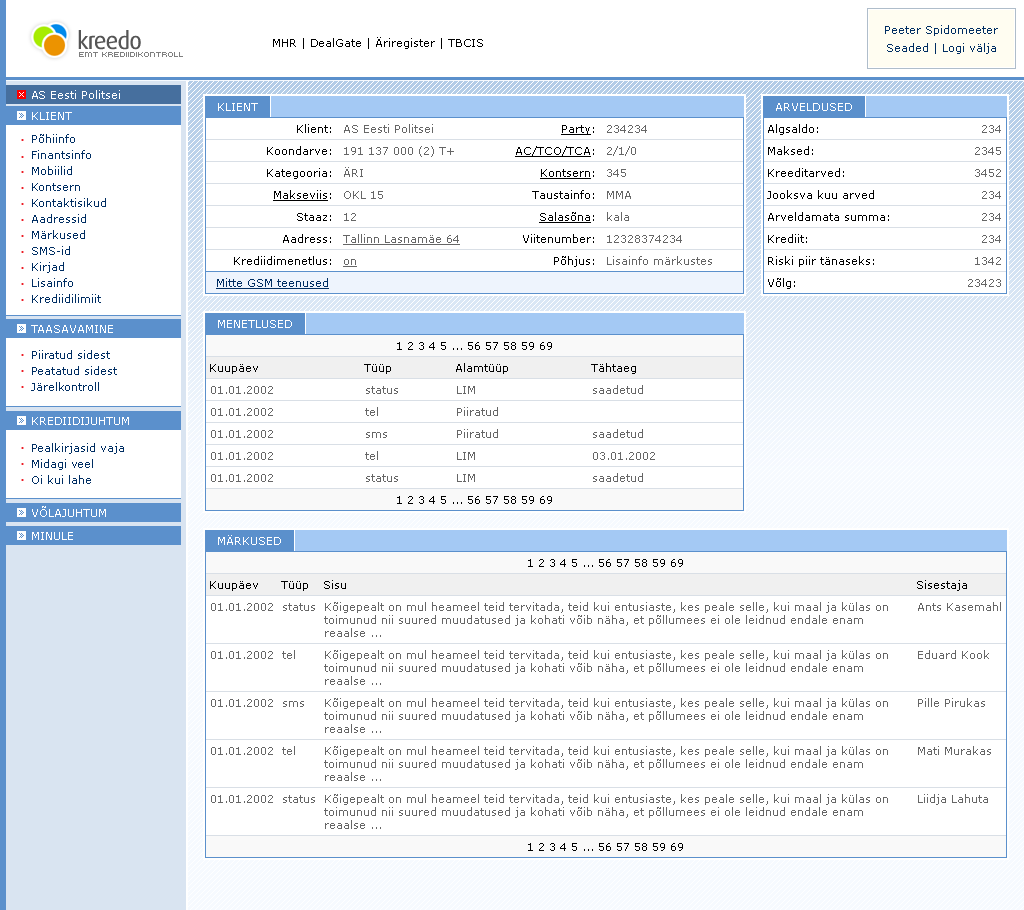This screenshot has height=910, width=1024.
Task: Open the Mitte GSM teenused link
Action: tap(272, 283)
